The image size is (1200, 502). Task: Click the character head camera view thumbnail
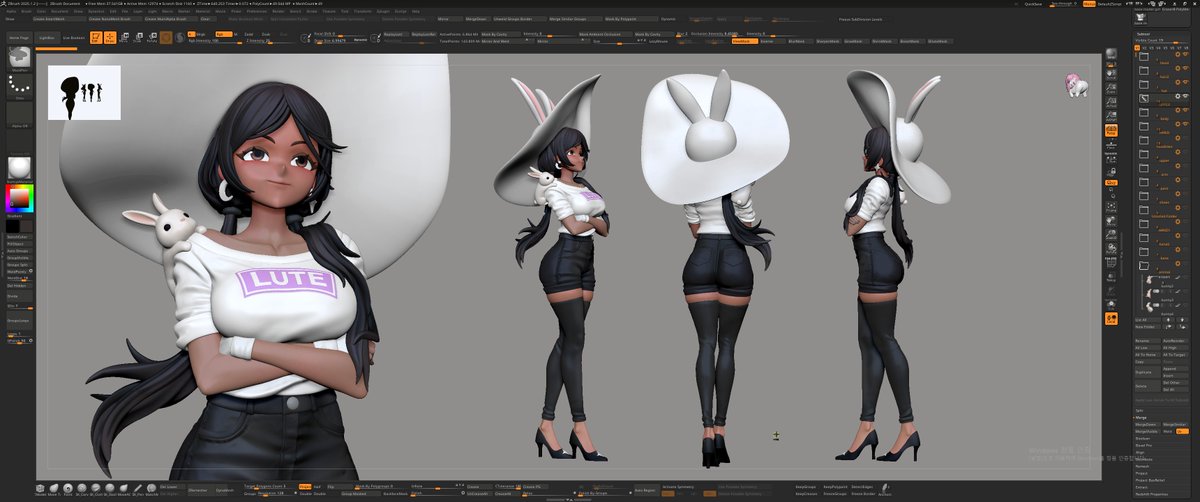click(1077, 86)
